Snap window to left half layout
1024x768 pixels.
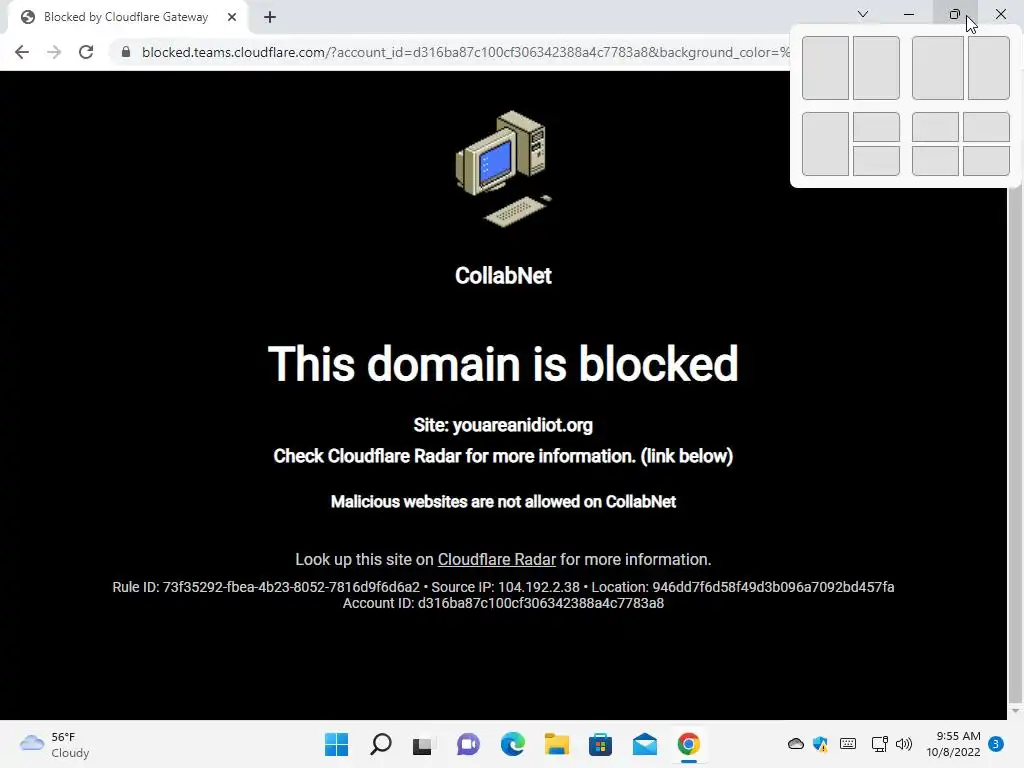[825, 68]
